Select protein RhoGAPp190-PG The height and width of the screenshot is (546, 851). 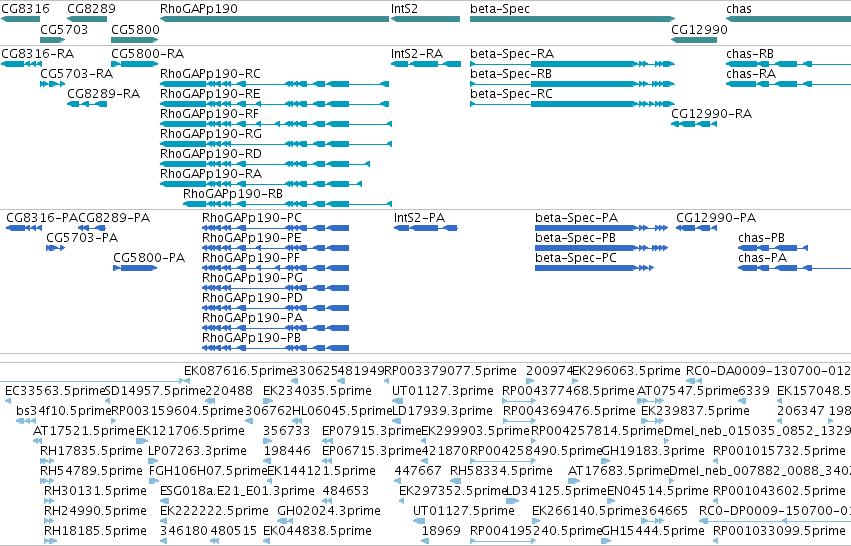pyautogui.click(x=275, y=288)
